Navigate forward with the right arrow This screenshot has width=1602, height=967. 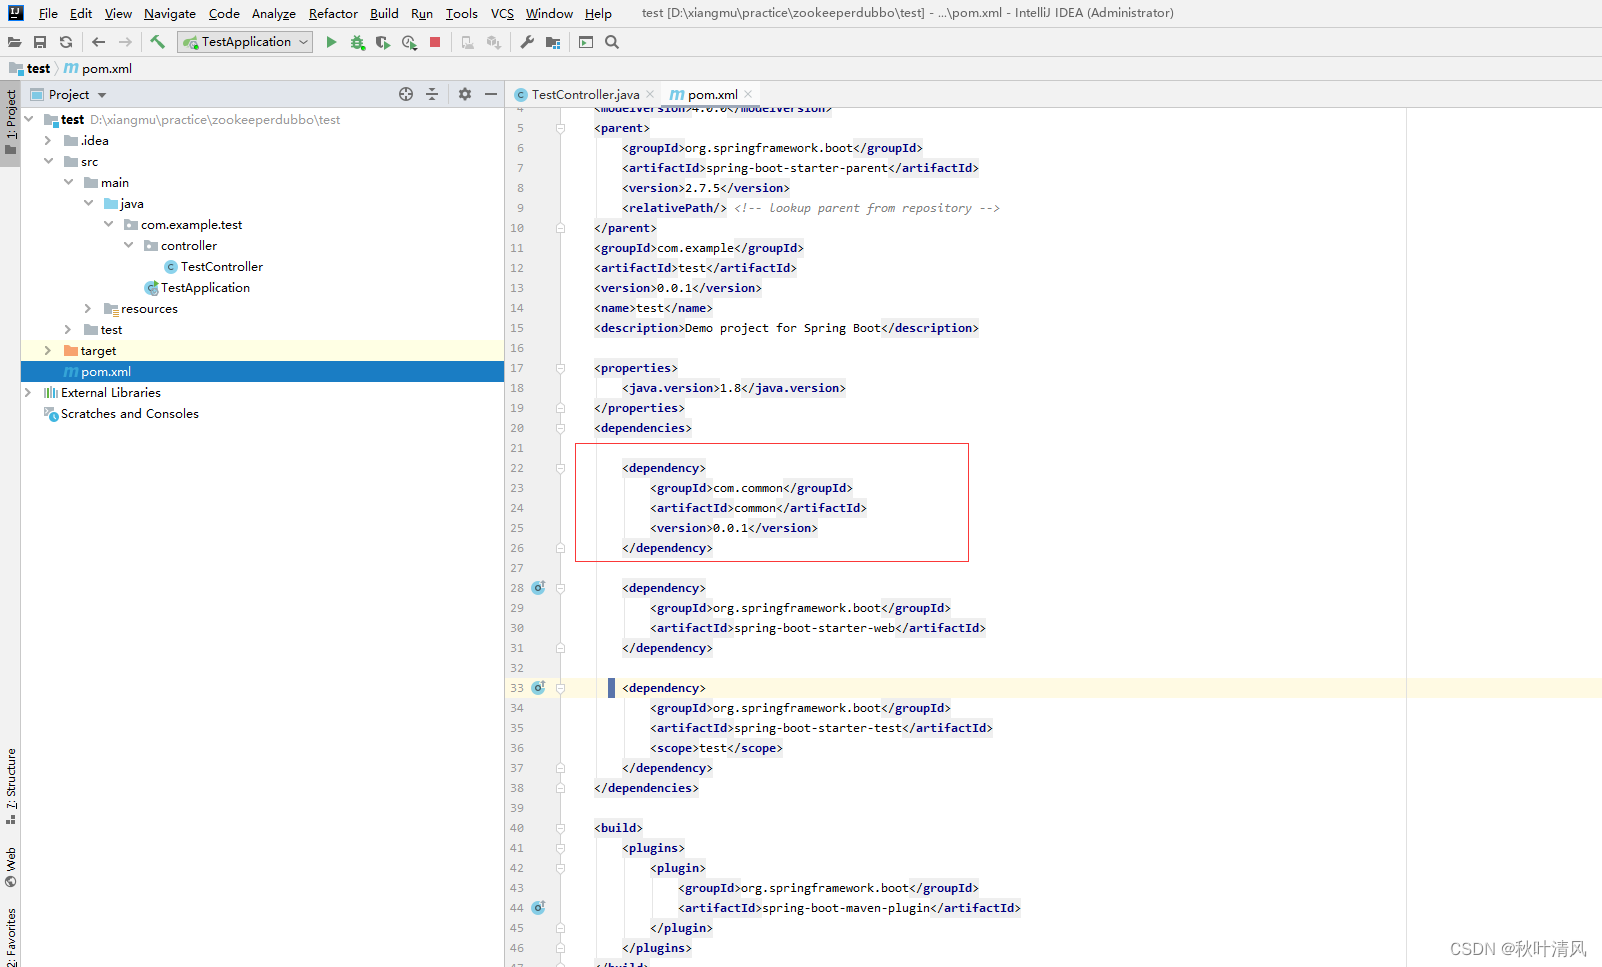pyautogui.click(x=125, y=42)
